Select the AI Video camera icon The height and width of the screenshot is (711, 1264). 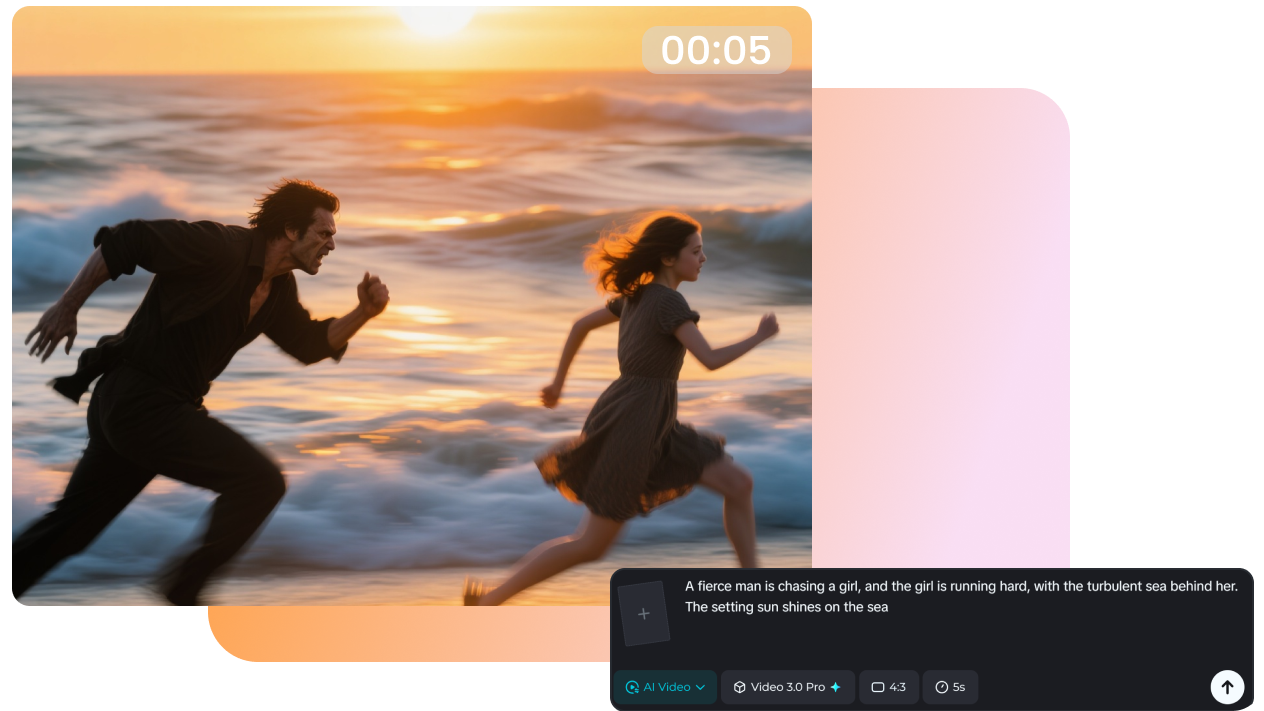(x=634, y=687)
